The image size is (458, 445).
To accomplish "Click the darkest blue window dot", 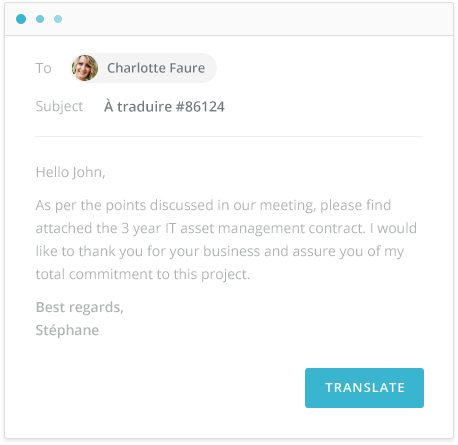I will tap(21, 19).
